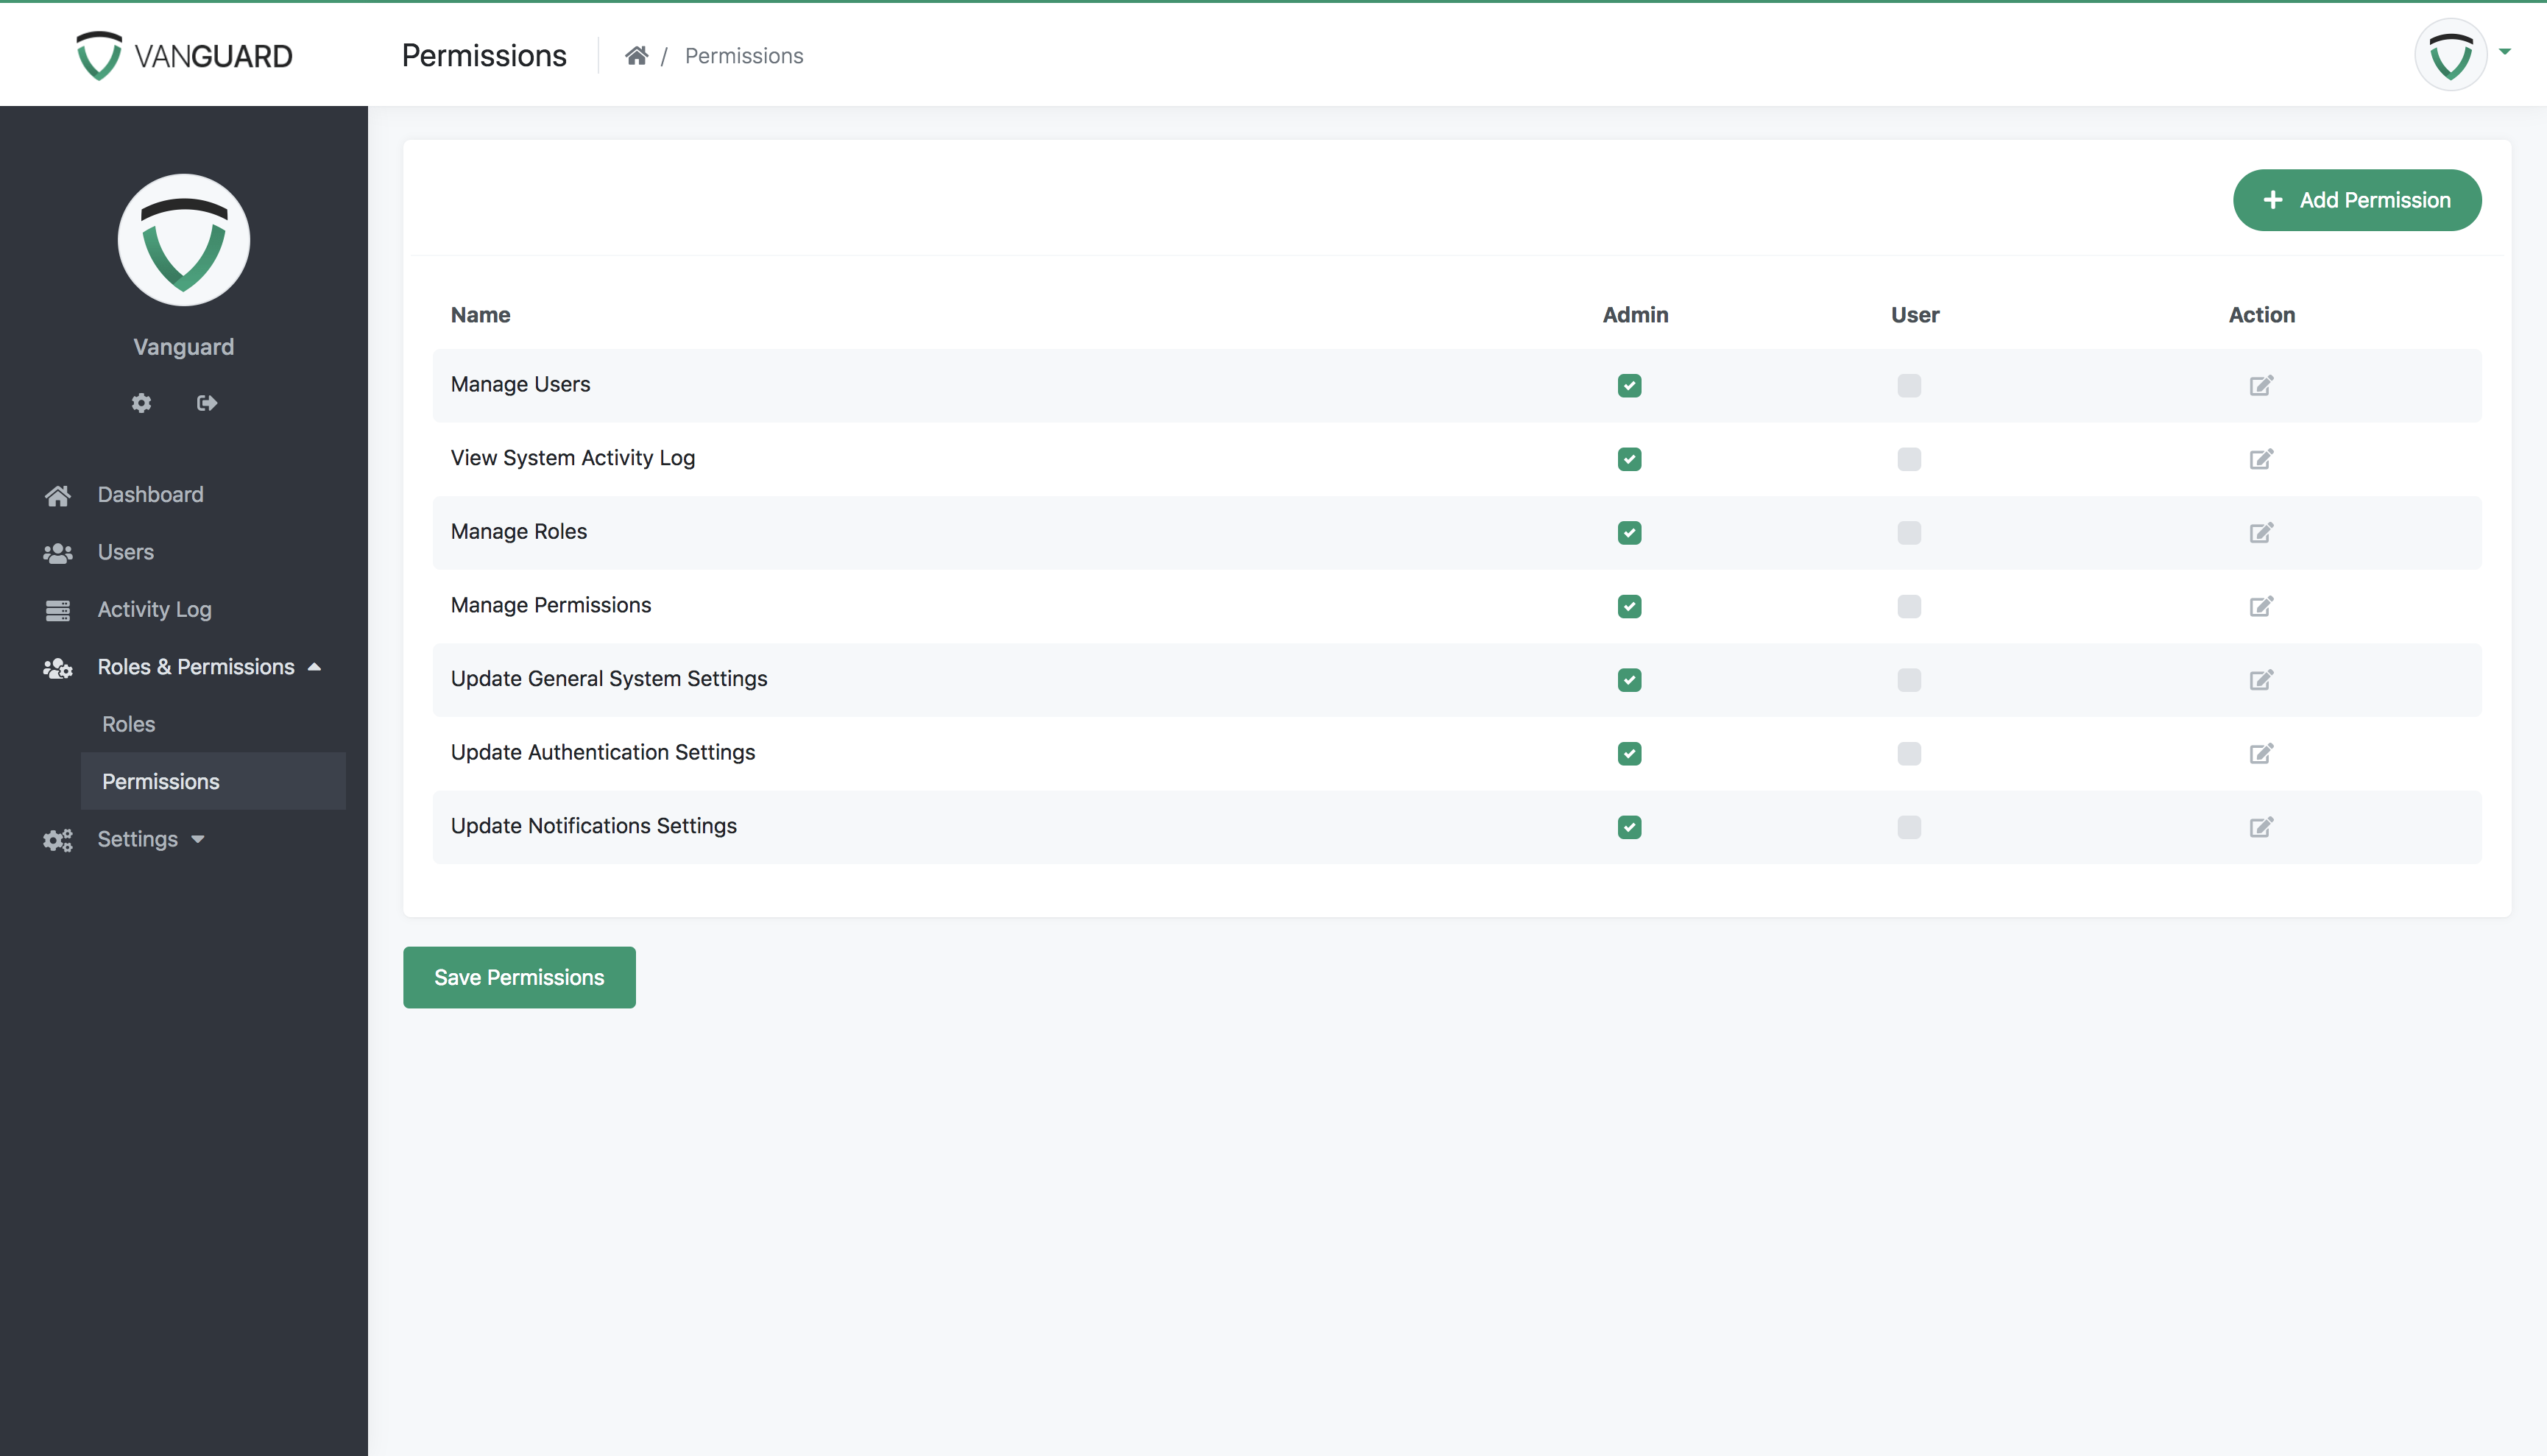2547x1456 pixels.
Task: Click the home breadcrumb icon
Action: 637,55
